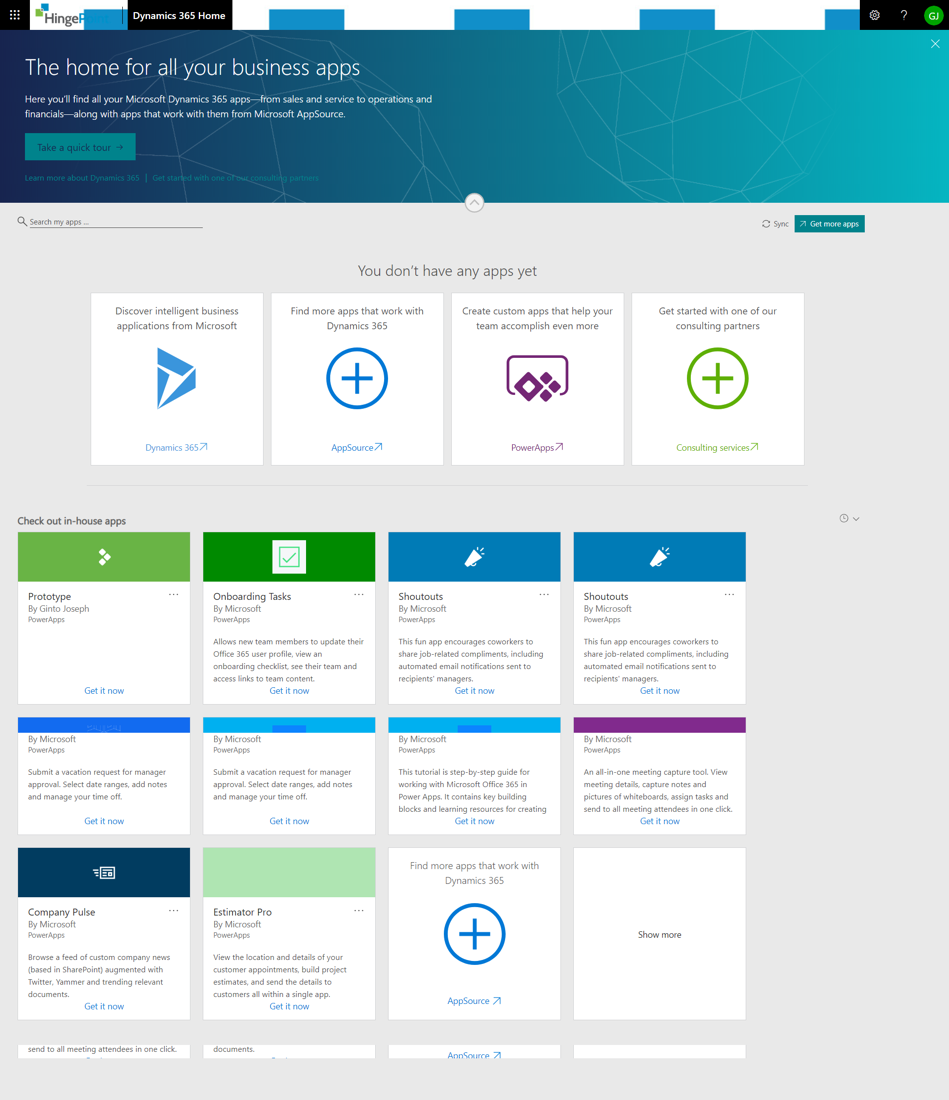The width and height of the screenshot is (949, 1100).
Task: Select the Estimator Pro title
Action: pyautogui.click(x=242, y=912)
